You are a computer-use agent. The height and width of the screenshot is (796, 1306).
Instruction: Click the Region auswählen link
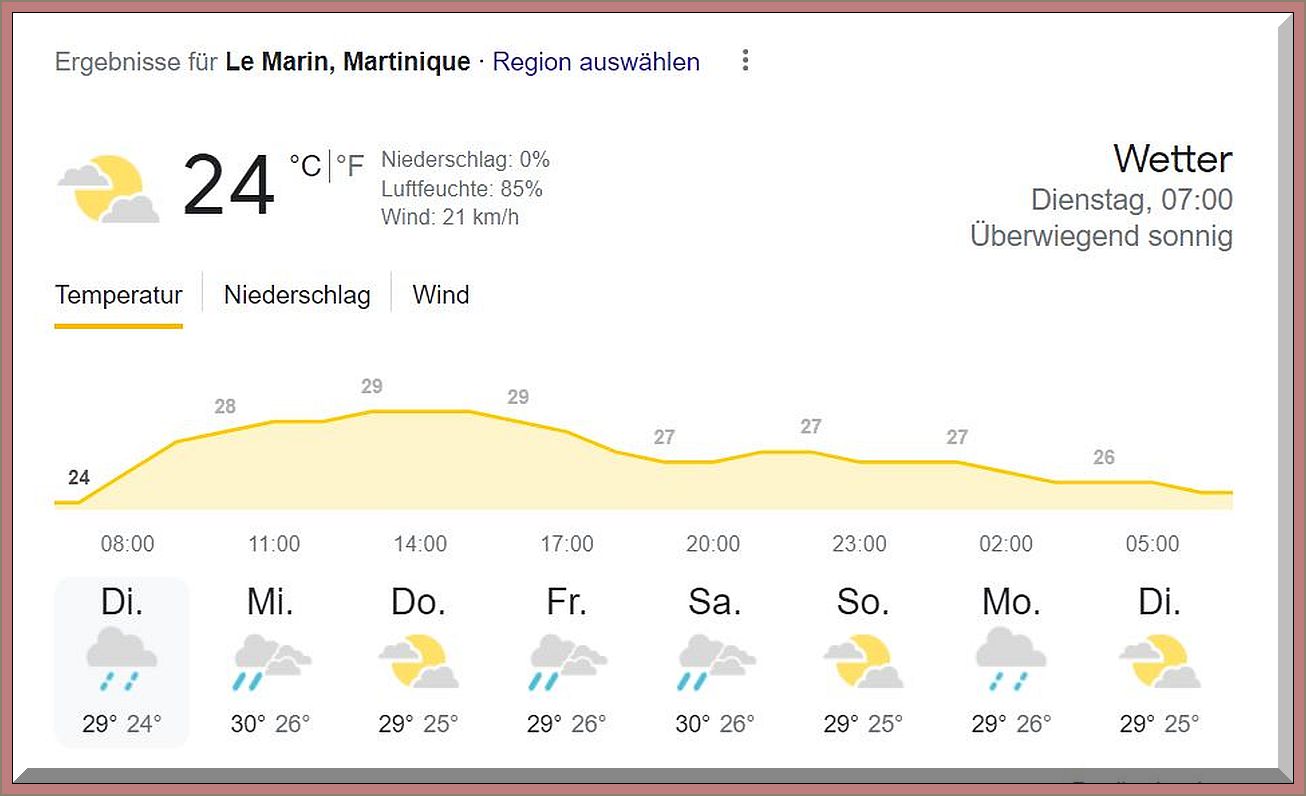[596, 62]
